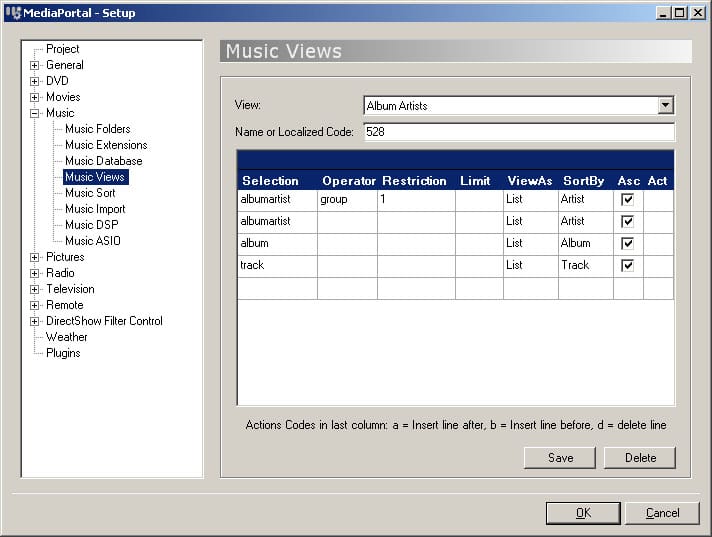The width and height of the screenshot is (712, 537).
Task: Click the Save button
Action: tap(560, 458)
